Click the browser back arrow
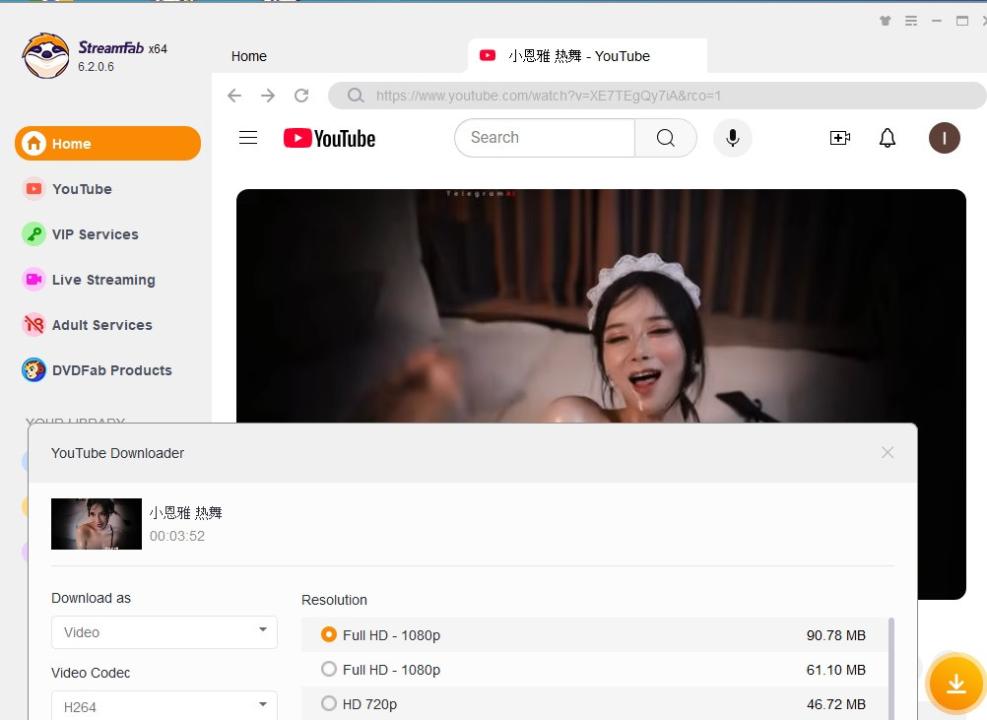987x720 pixels. 234,96
